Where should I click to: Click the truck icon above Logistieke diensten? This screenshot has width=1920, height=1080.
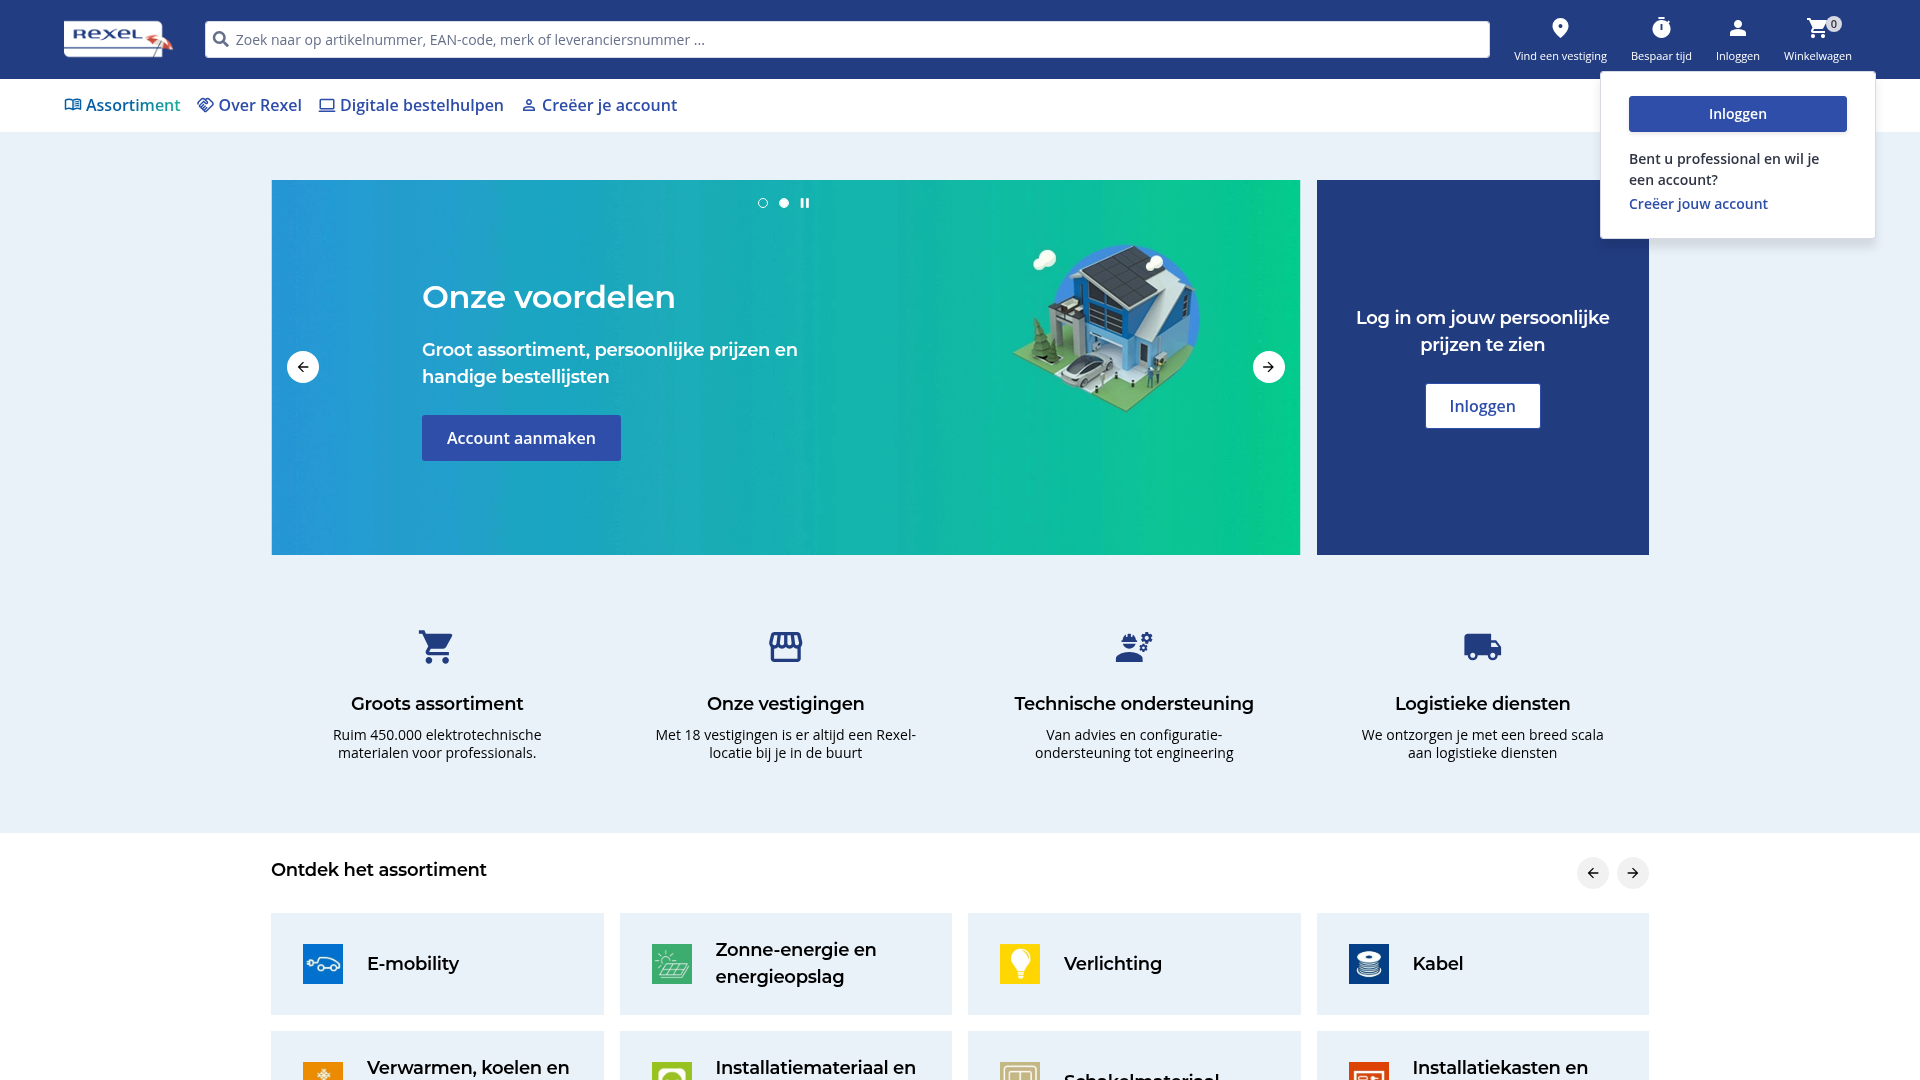pyautogui.click(x=1482, y=647)
